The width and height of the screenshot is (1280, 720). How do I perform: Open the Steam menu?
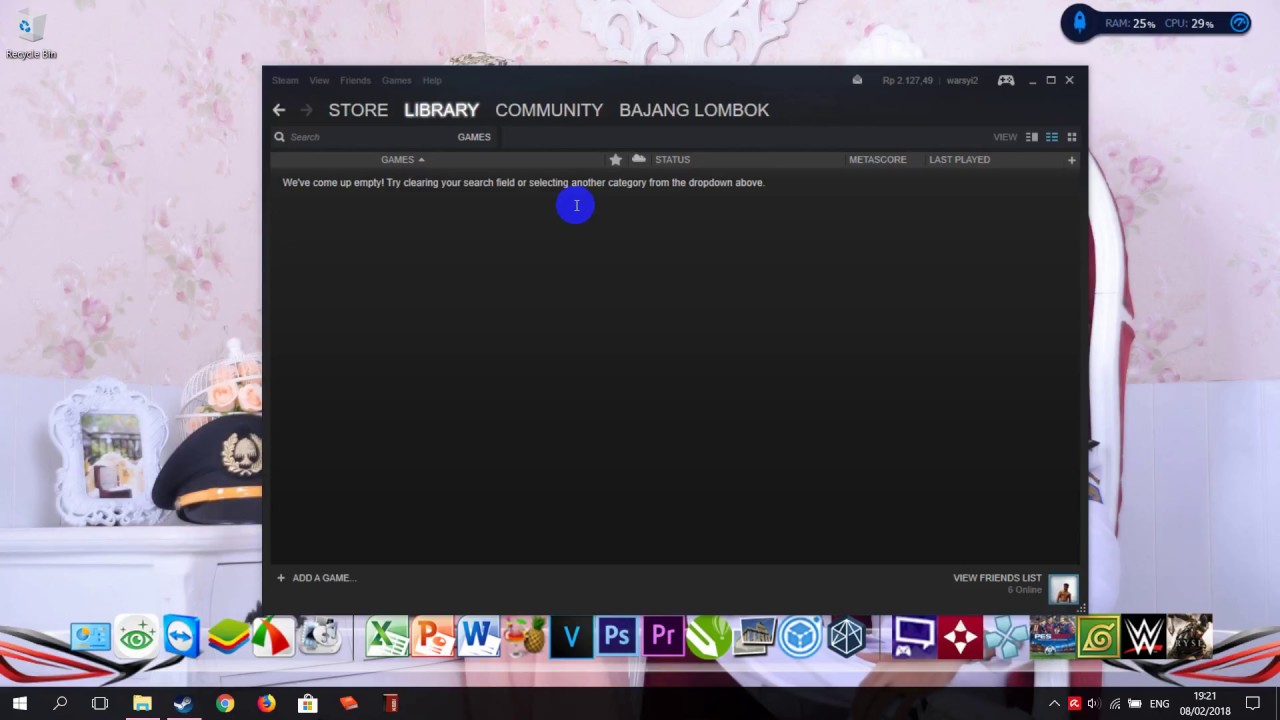285,80
